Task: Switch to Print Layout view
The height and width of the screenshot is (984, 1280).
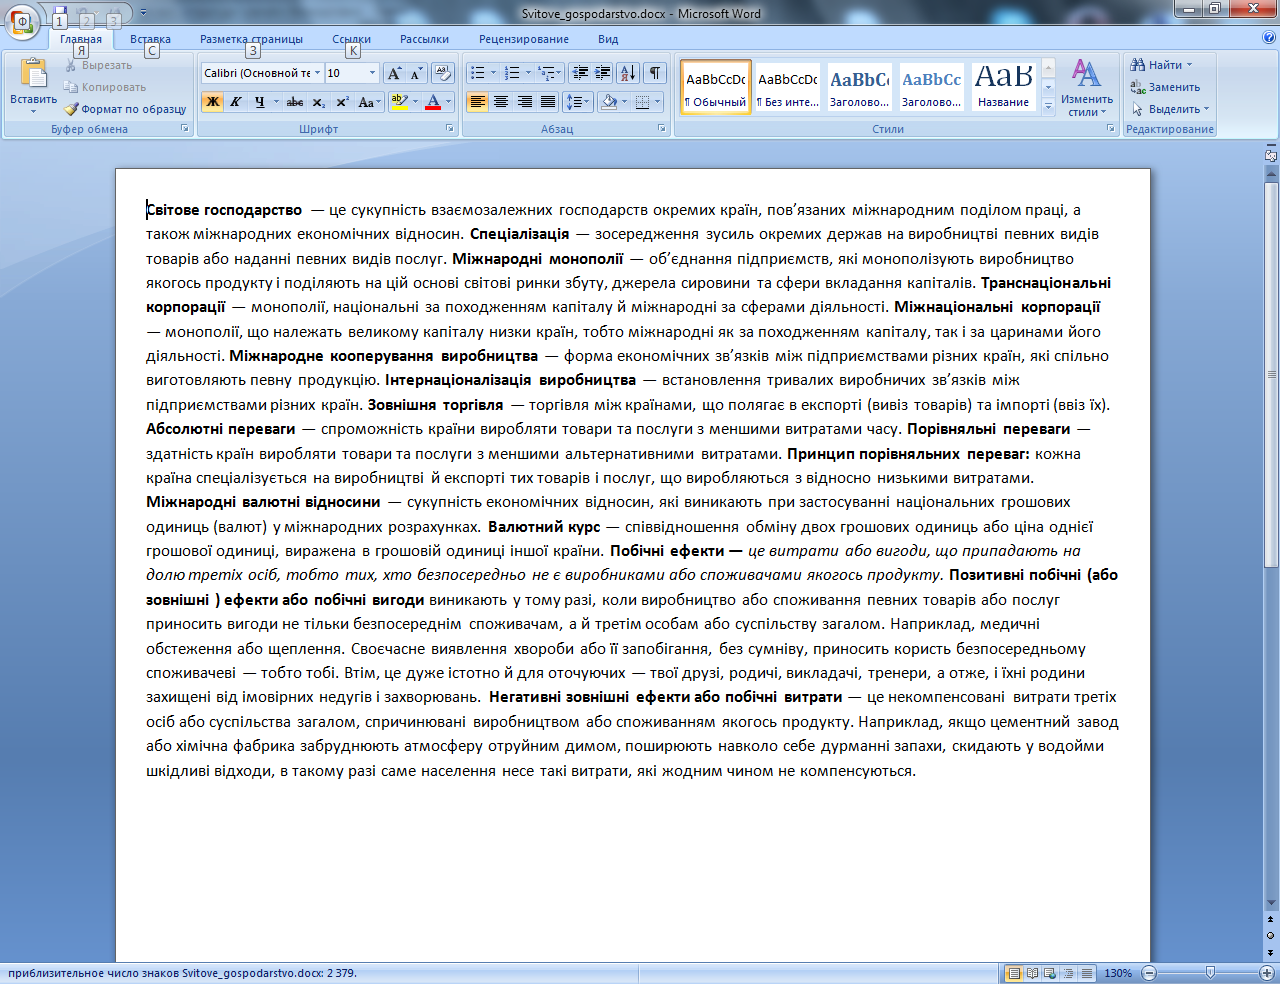Action: point(1014,973)
